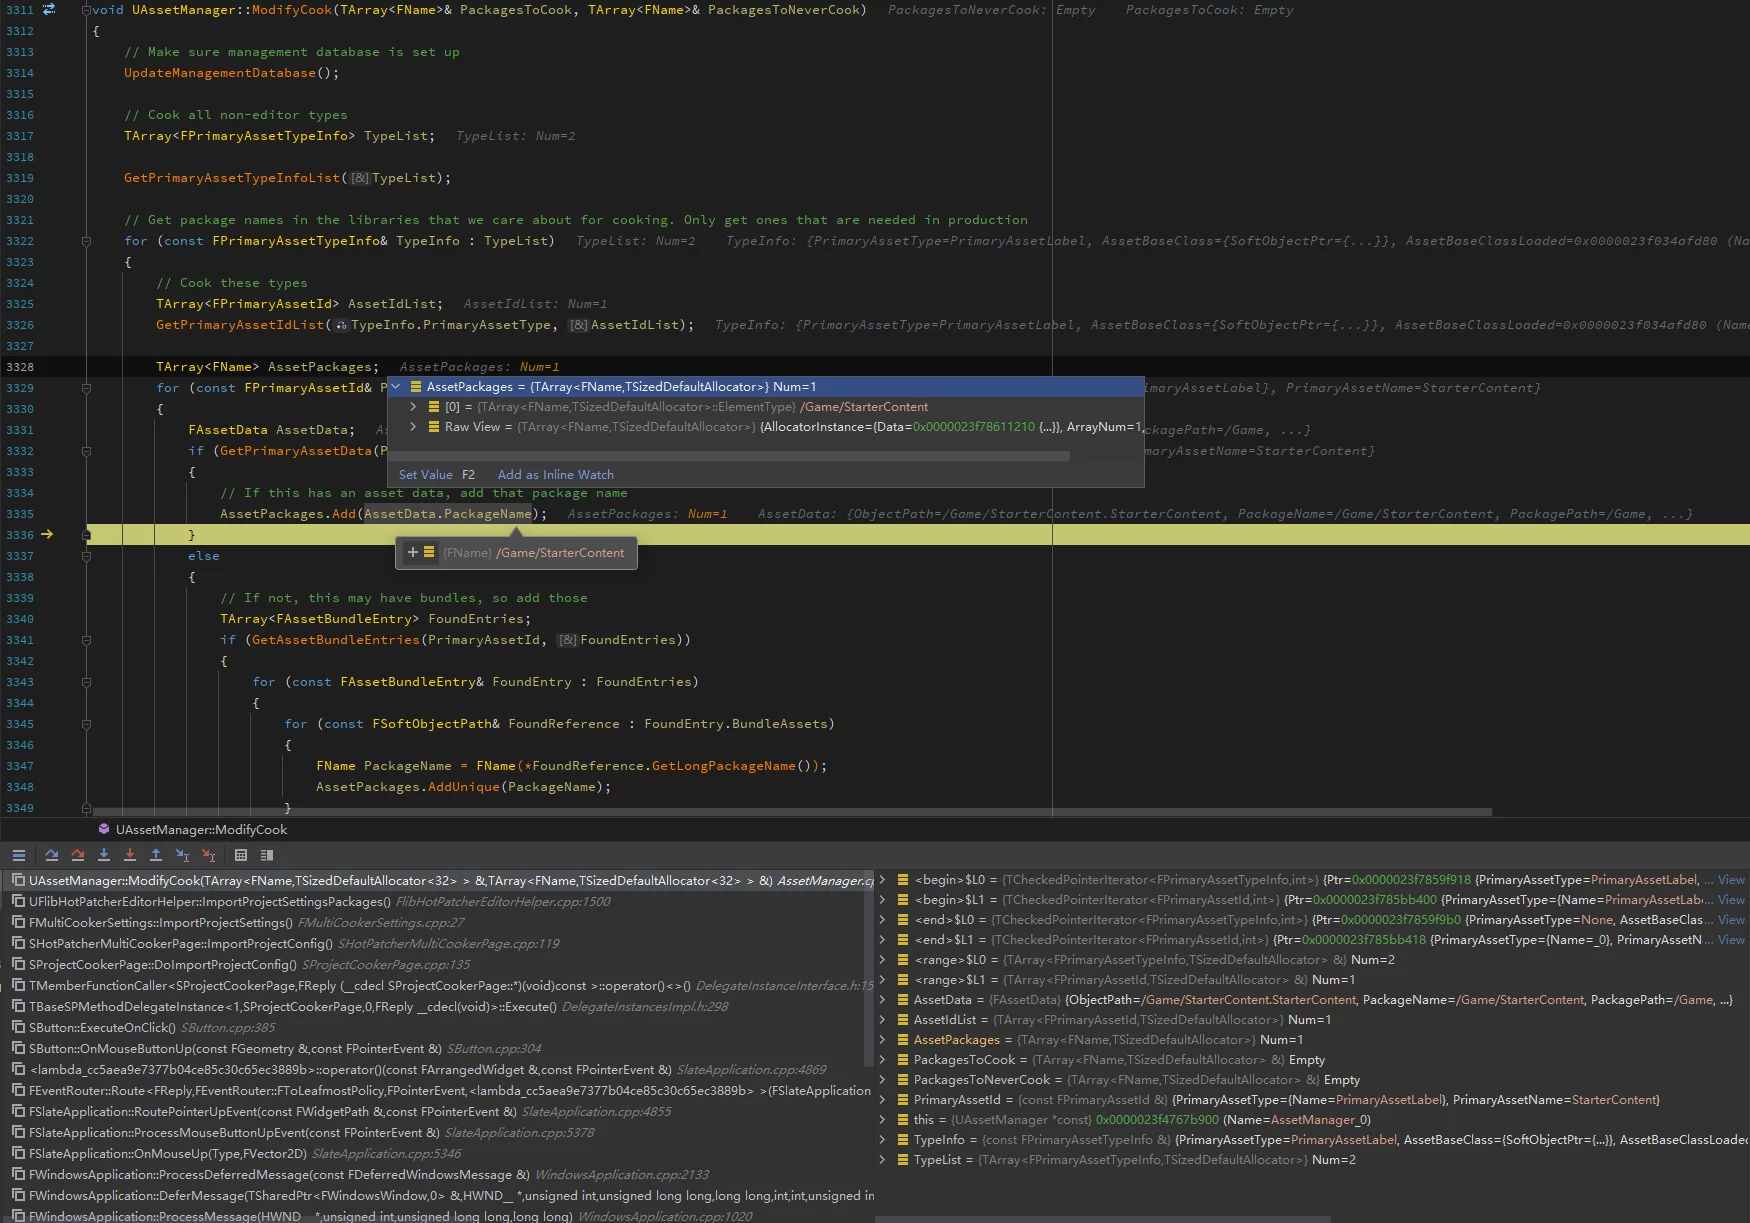
Task: Click the Step Over debugger icon
Action: [52, 855]
